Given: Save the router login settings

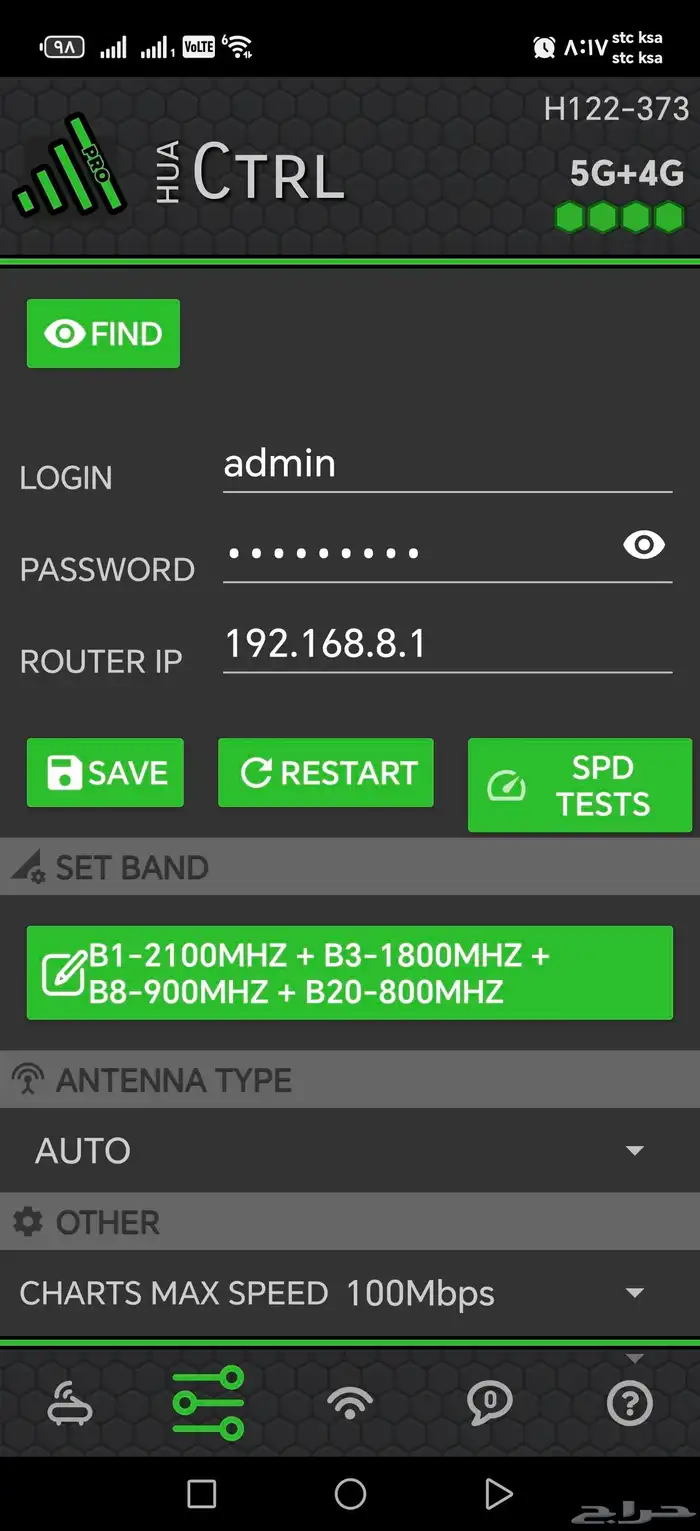Looking at the screenshot, I should tap(105, 773).
